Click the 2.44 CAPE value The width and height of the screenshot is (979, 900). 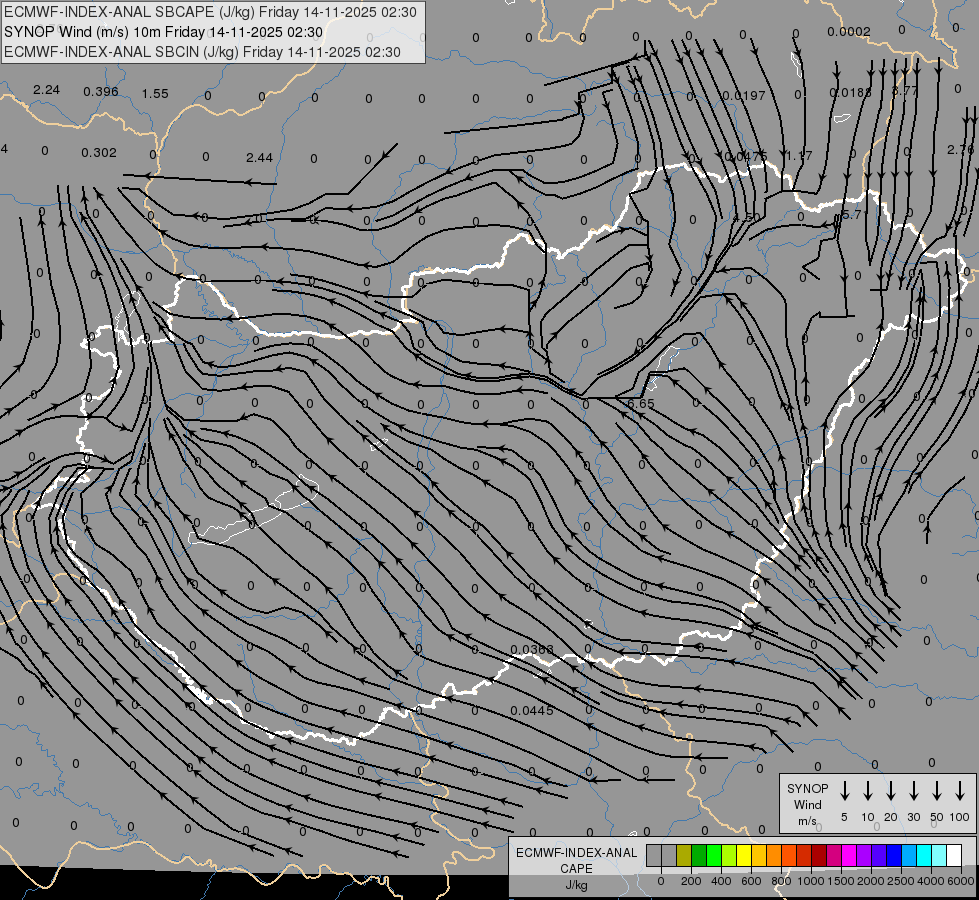[x=259, y=157]
